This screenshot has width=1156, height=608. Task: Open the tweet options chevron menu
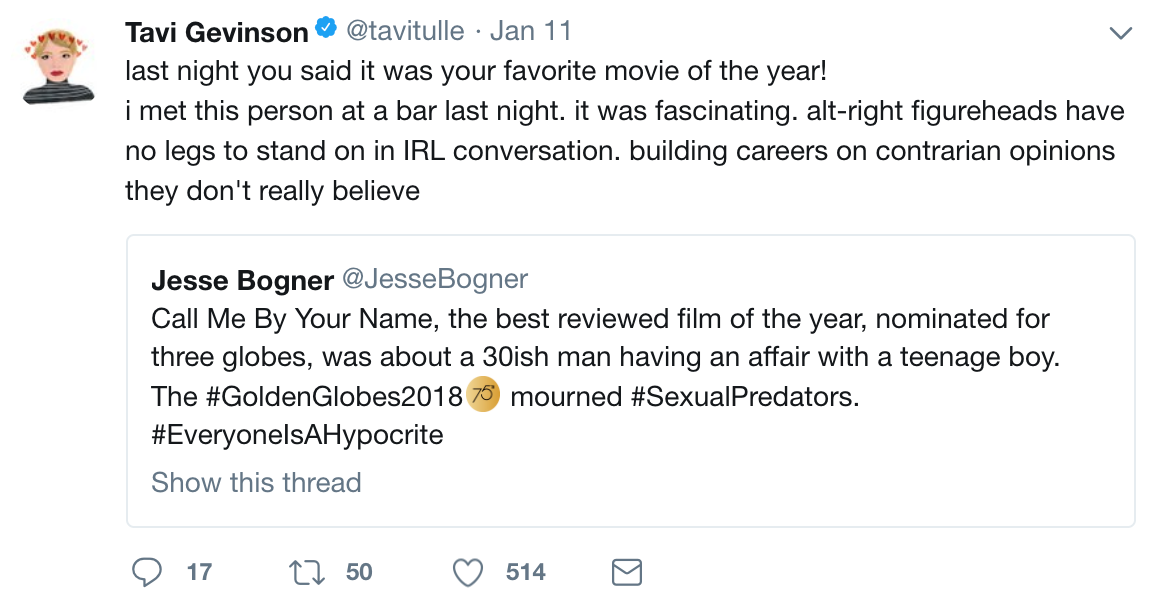click(x=1121, y=33)
